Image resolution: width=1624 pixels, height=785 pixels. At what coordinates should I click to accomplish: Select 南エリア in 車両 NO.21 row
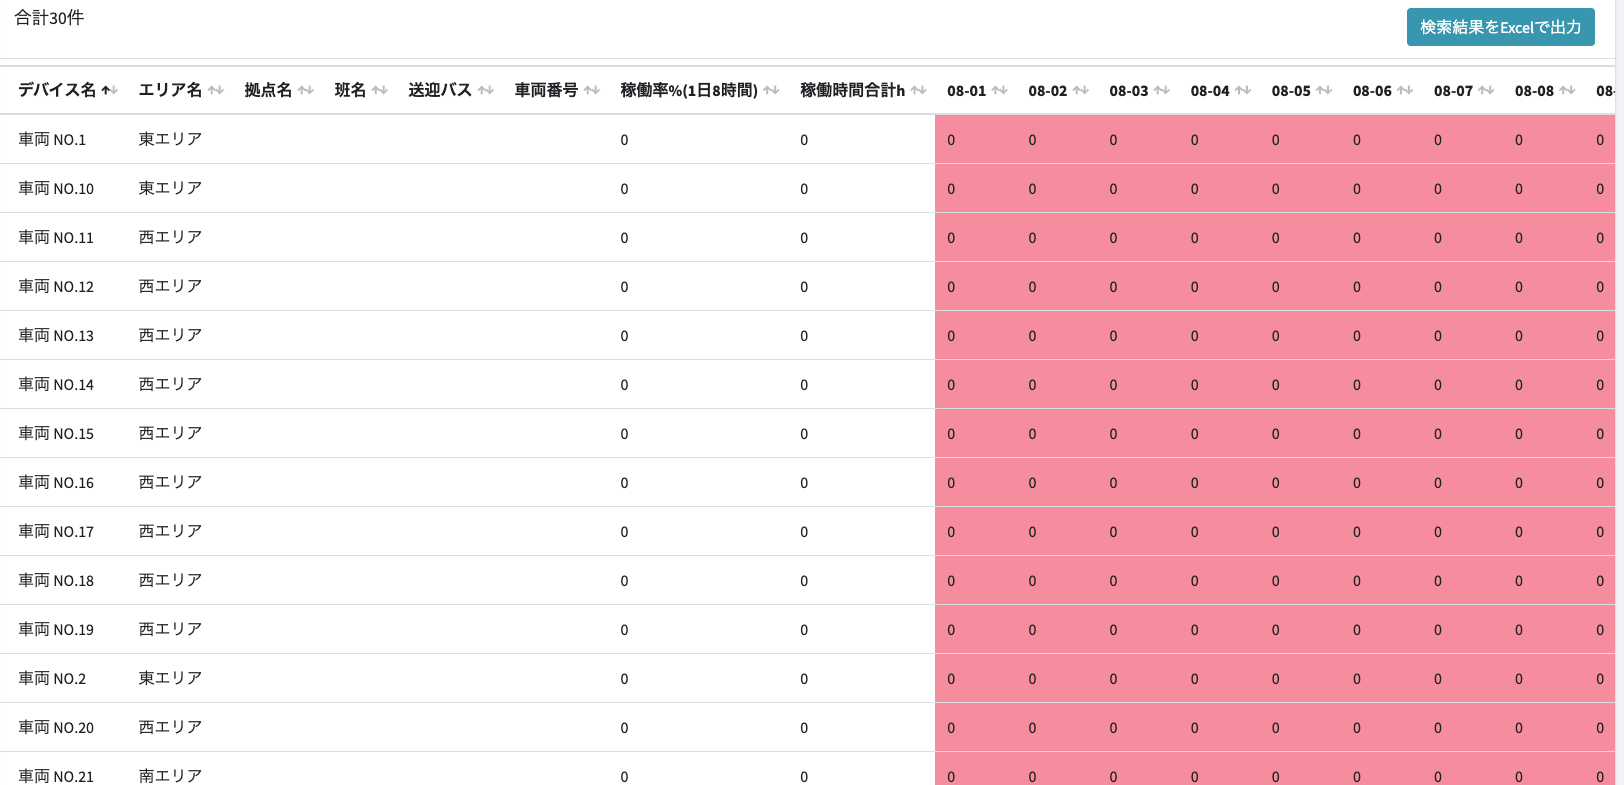point(170,776)
